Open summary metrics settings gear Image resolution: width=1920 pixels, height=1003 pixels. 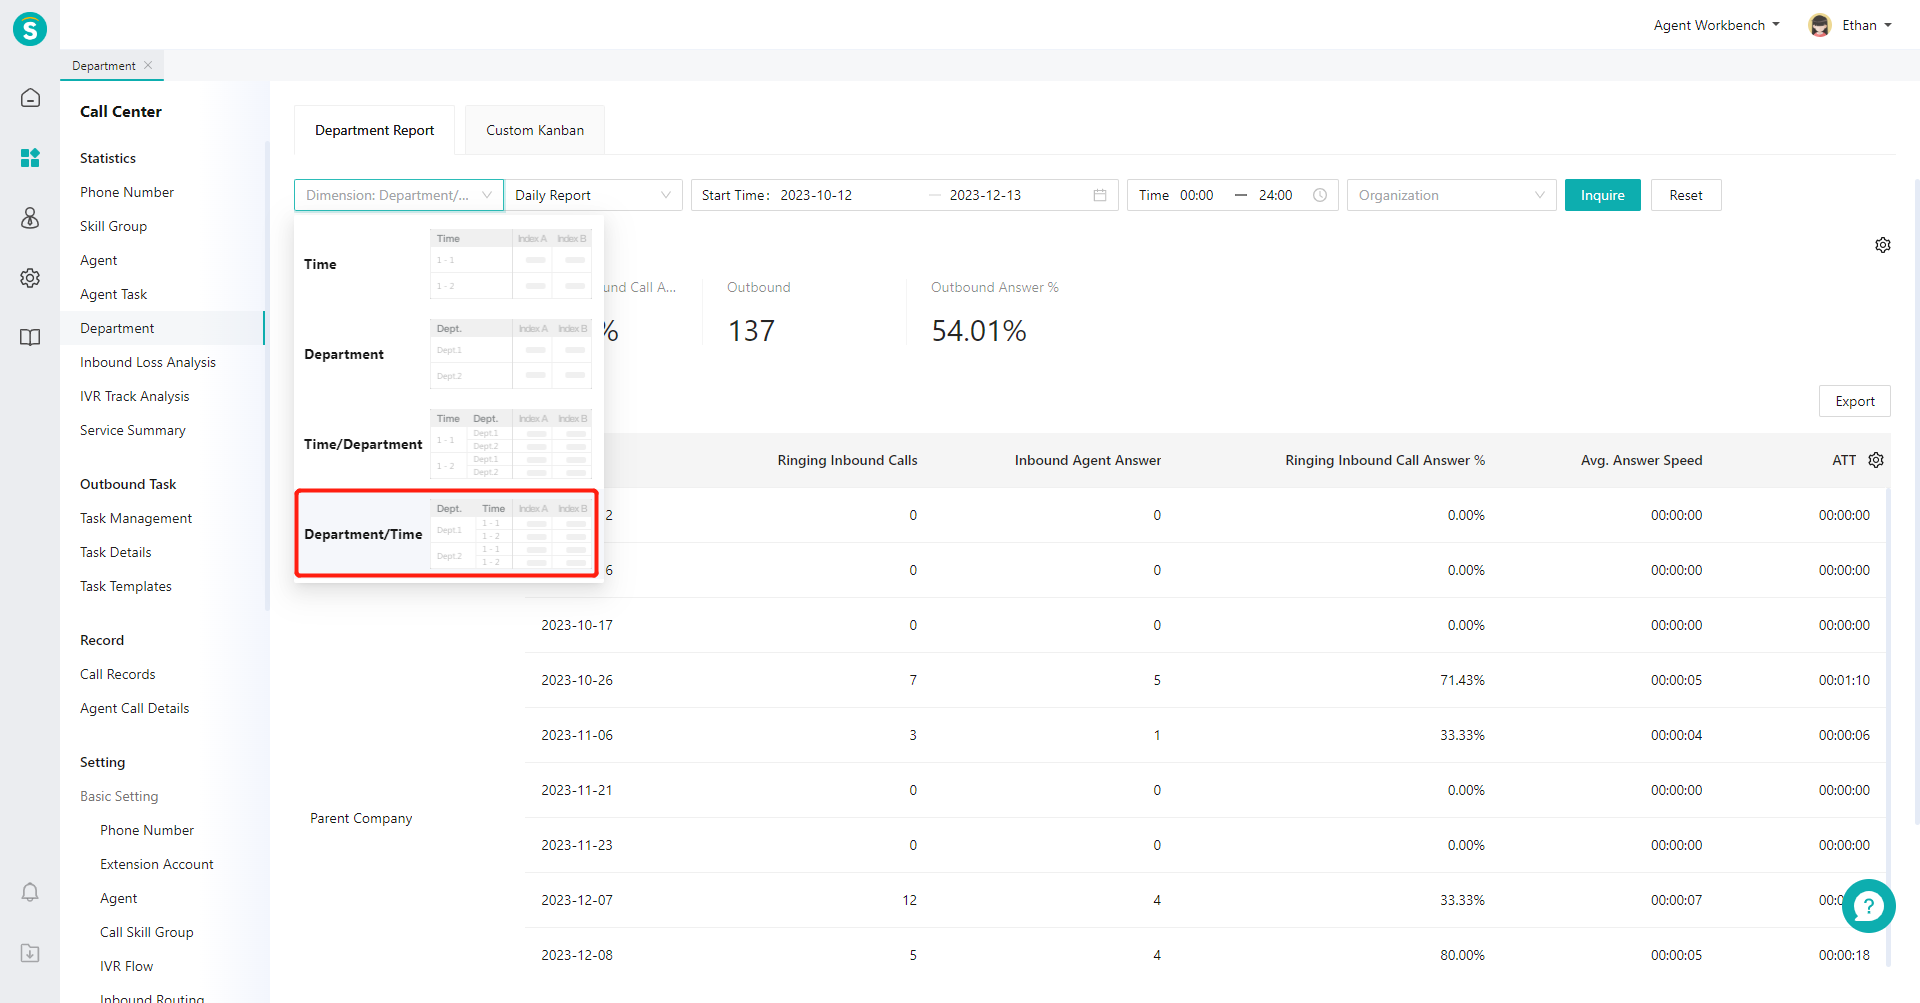[1883, 245]
